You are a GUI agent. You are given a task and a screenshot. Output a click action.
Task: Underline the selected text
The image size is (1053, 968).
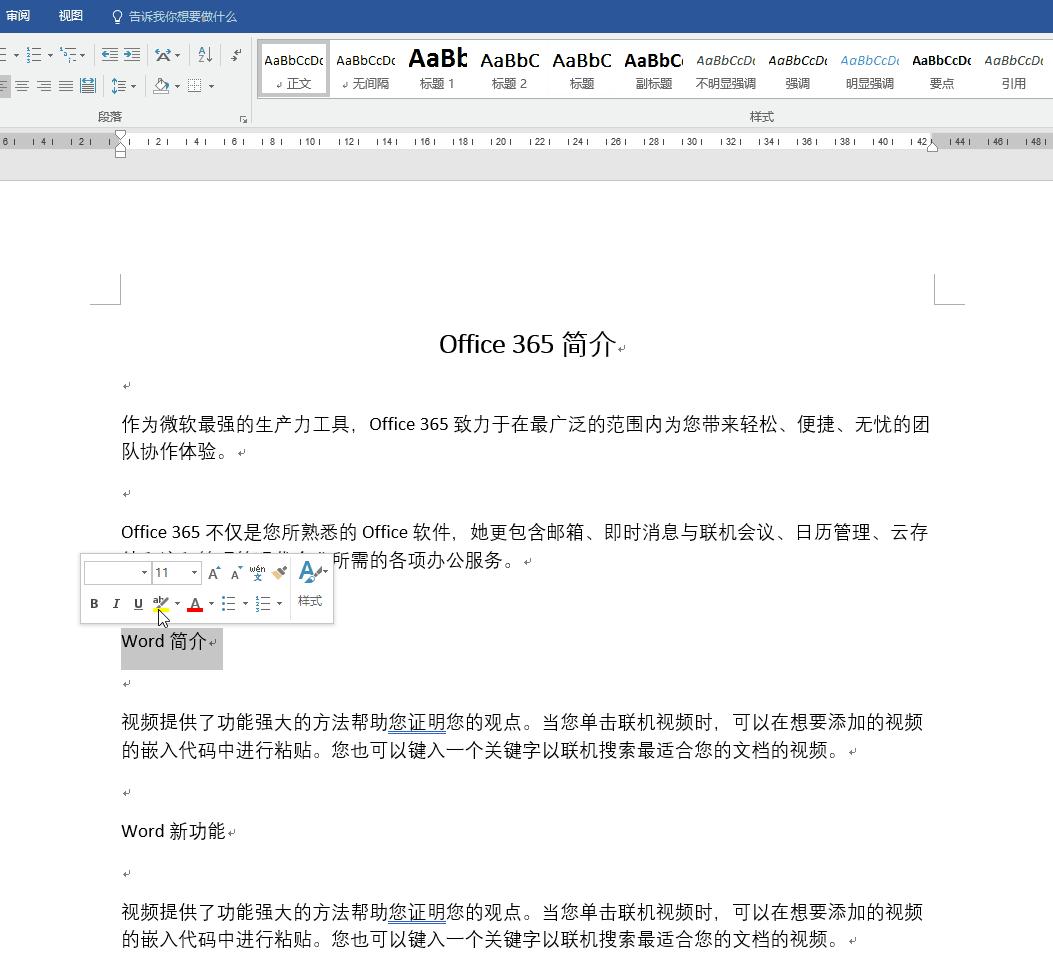(138, 603)
